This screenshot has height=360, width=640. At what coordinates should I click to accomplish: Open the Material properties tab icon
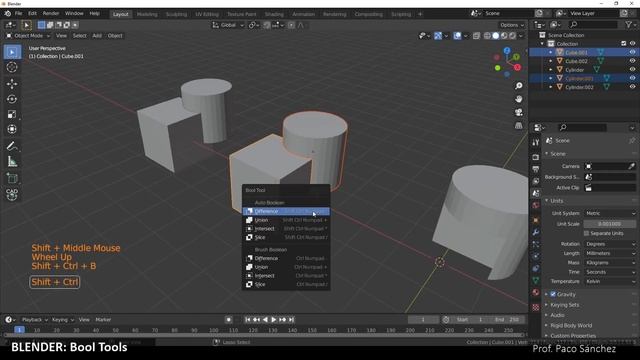pyautogui.click(x=536, y=293)
